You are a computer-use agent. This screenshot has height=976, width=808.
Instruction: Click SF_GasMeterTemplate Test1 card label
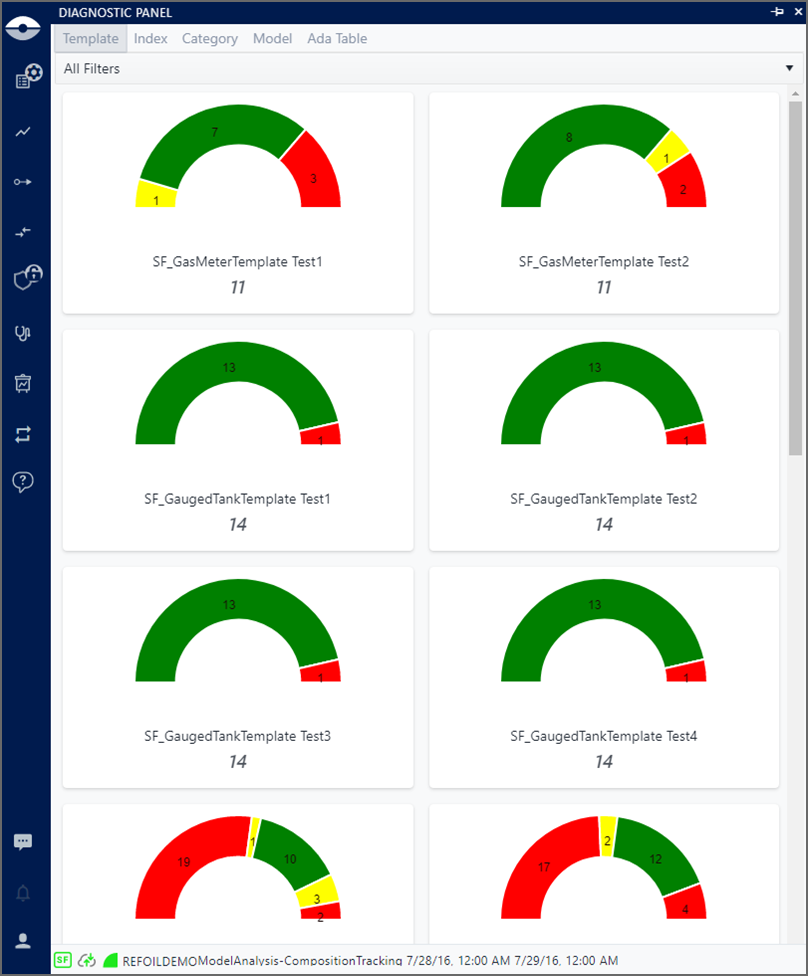[x=238, y=262]
